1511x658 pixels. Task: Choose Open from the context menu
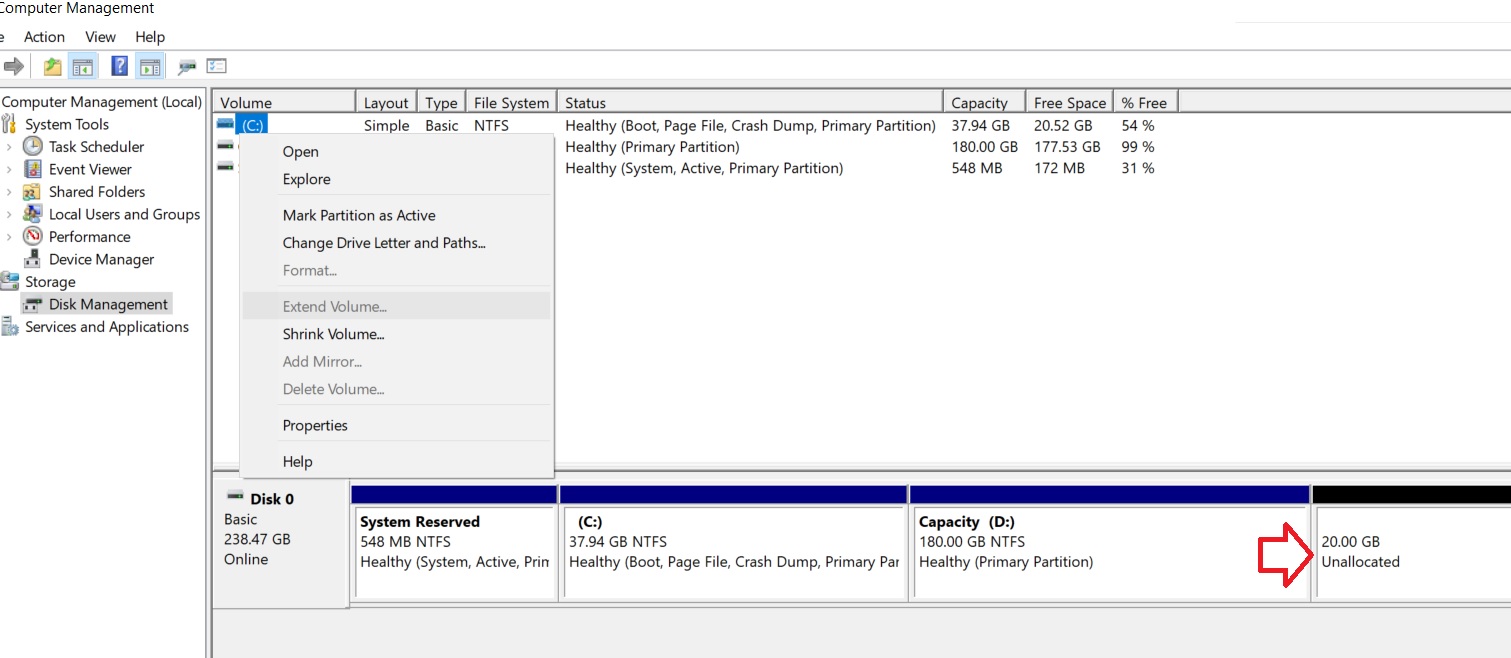pos(396,152)
